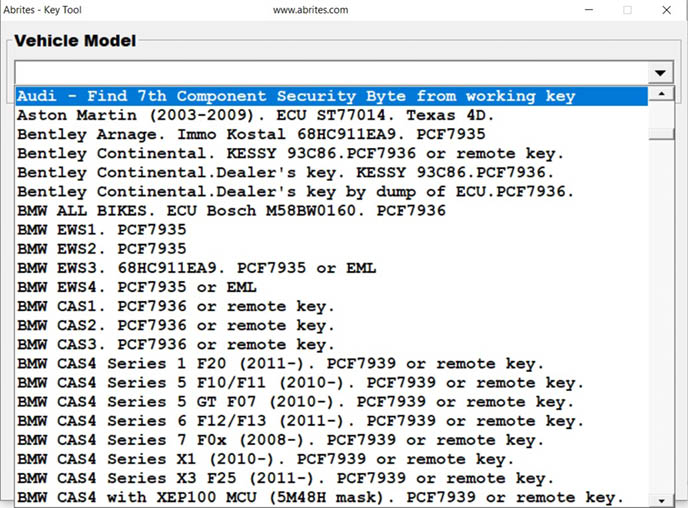Viewport: 688px width, 508px height.
Task: Select BMW CAS1 PCF7936 or remote key
Action: click(175, 306)
